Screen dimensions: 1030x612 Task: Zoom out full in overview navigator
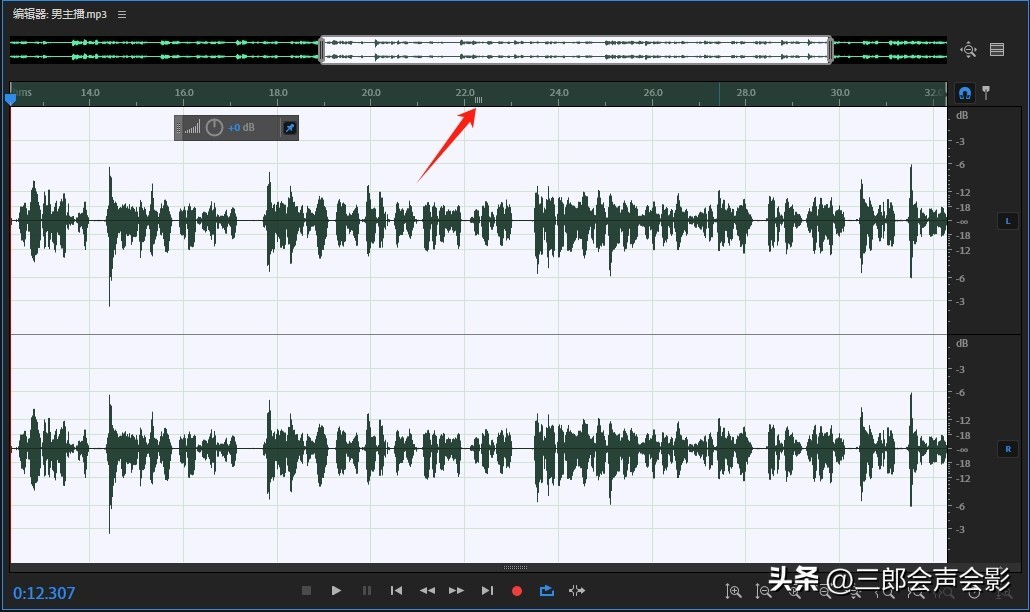(x=968, y=50)
